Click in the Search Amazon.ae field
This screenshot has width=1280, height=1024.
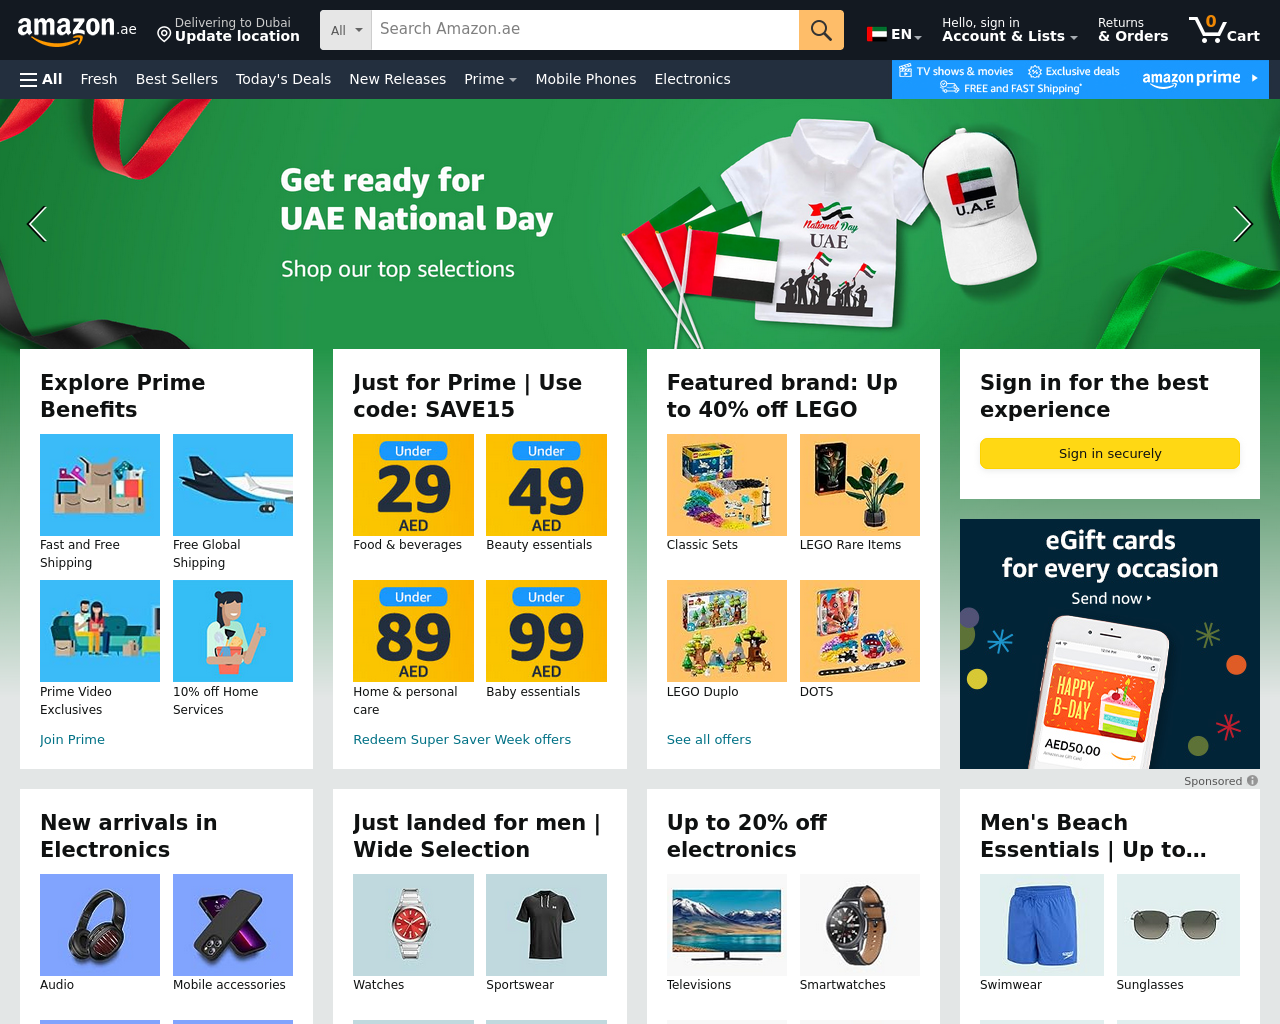point(585,30)
